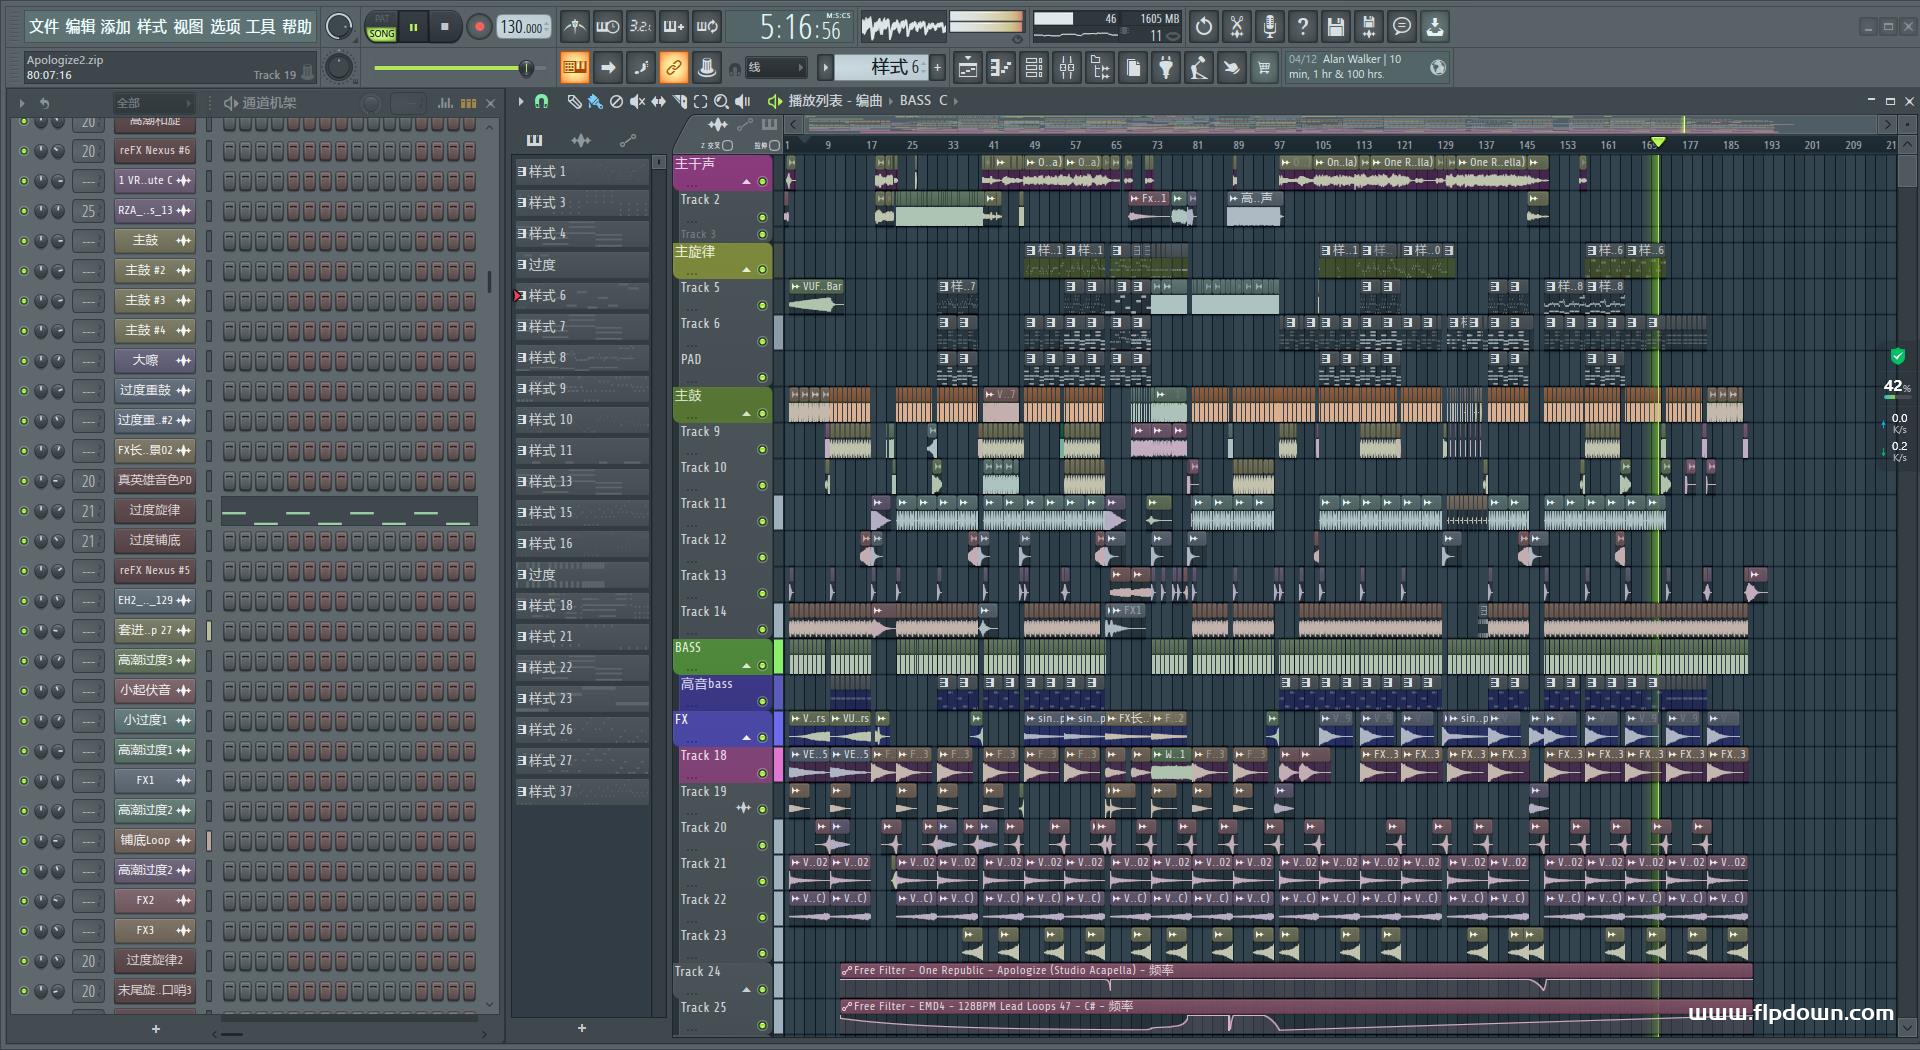
Task: Open the 编辑 (Edit) menu
Action: (x=80, y=27)
